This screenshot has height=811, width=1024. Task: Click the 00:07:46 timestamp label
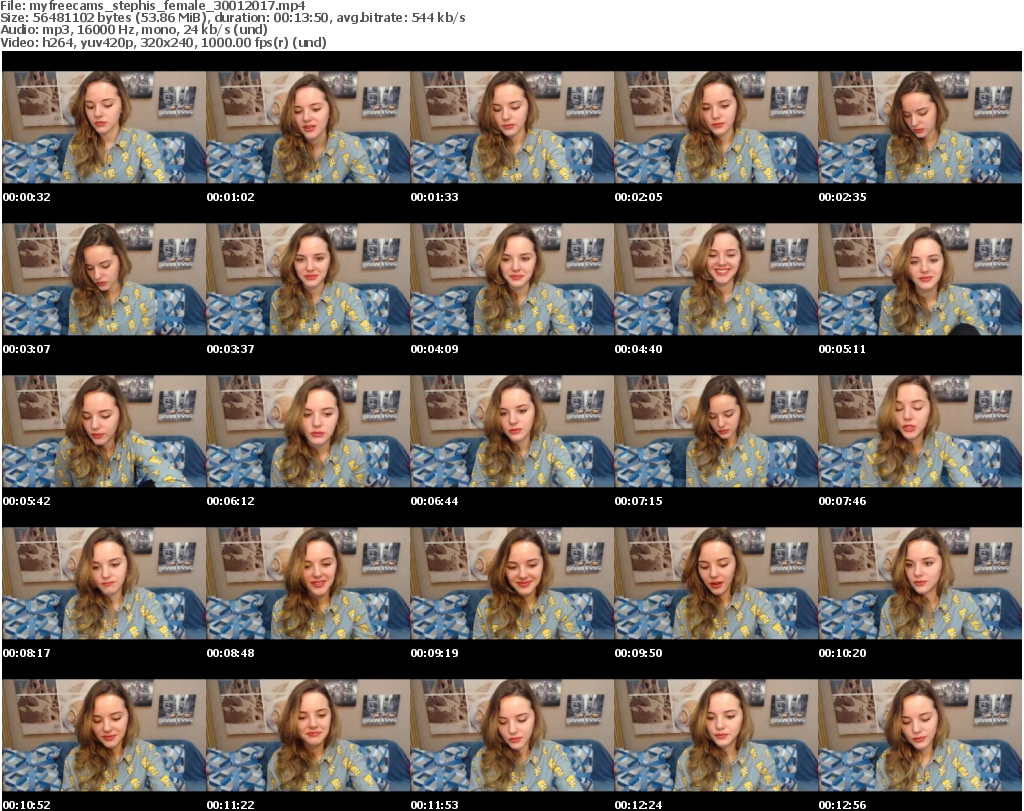tap(842, 501)
